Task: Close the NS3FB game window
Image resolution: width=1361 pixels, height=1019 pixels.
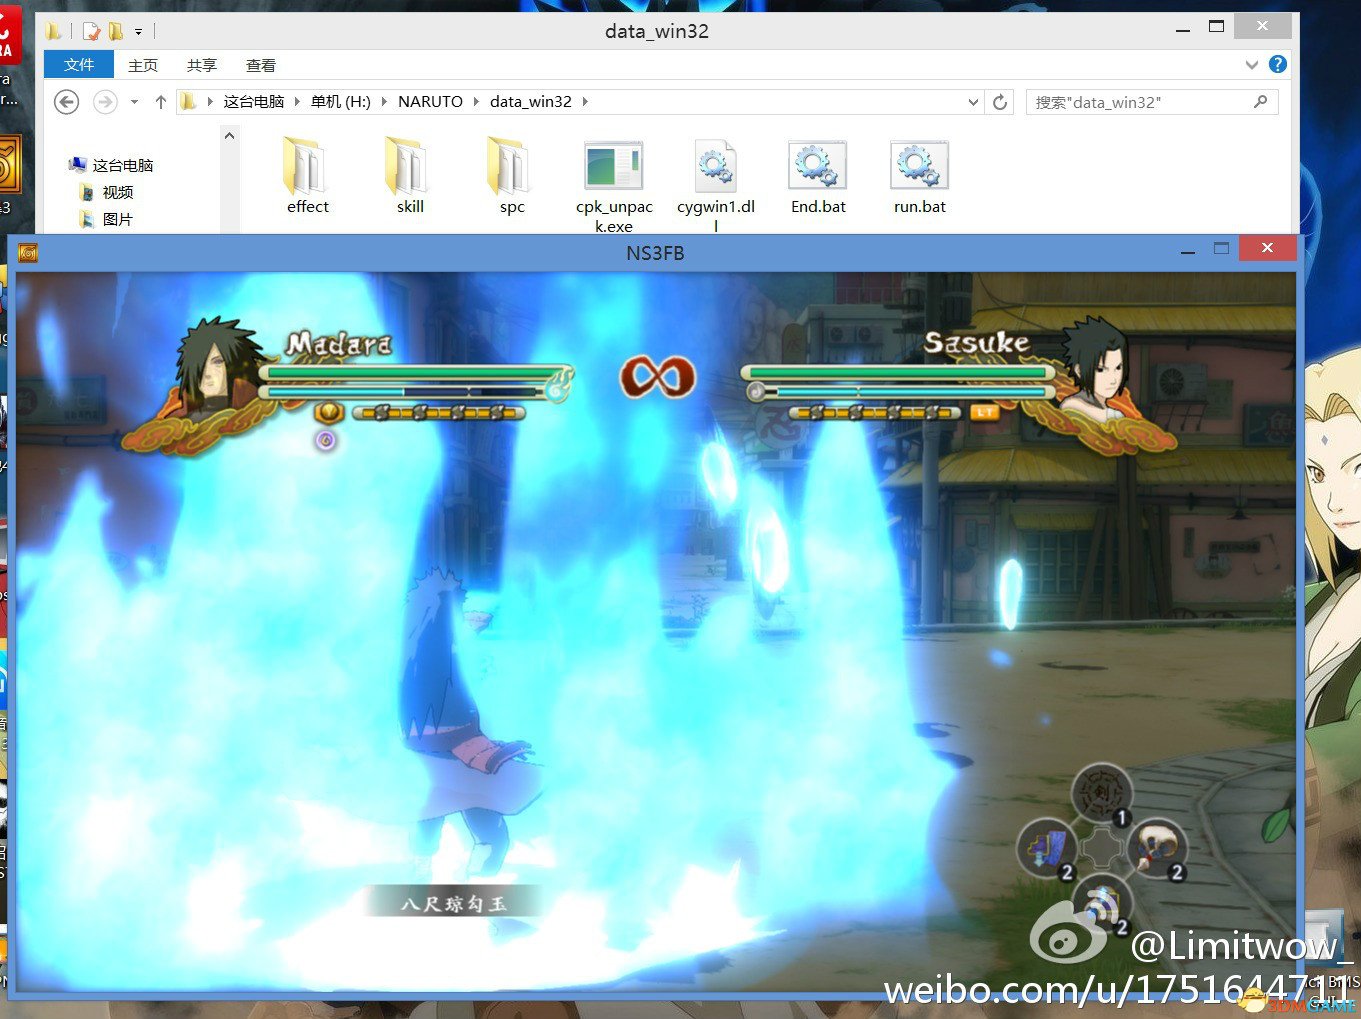Action: 1267,248
